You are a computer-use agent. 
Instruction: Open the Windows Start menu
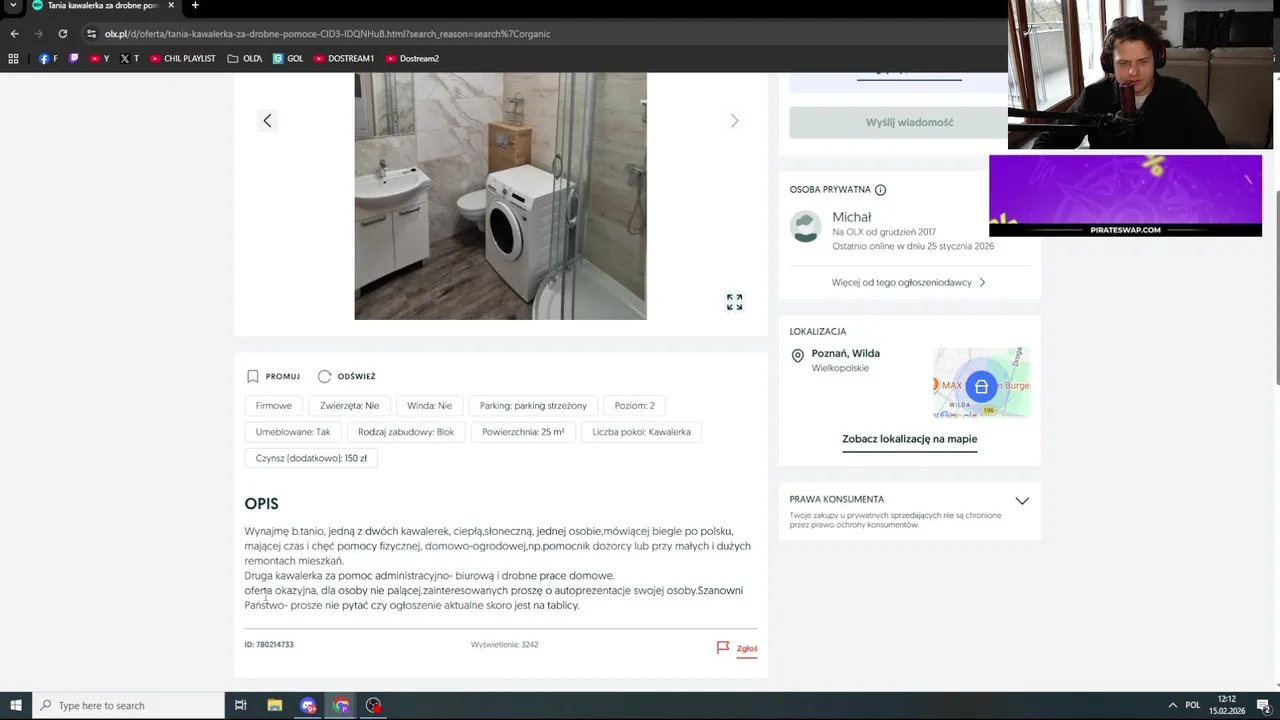(15, 705)
